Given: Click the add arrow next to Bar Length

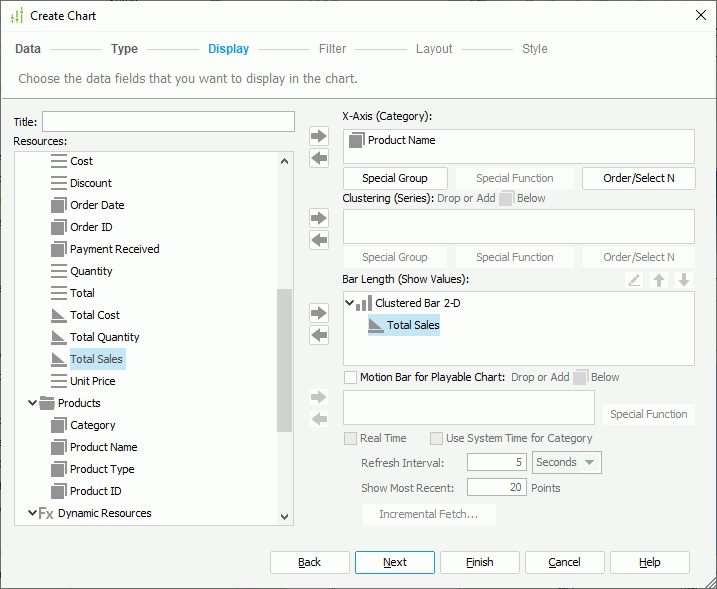Looking at the screenshot, I should tap(319, 313).
